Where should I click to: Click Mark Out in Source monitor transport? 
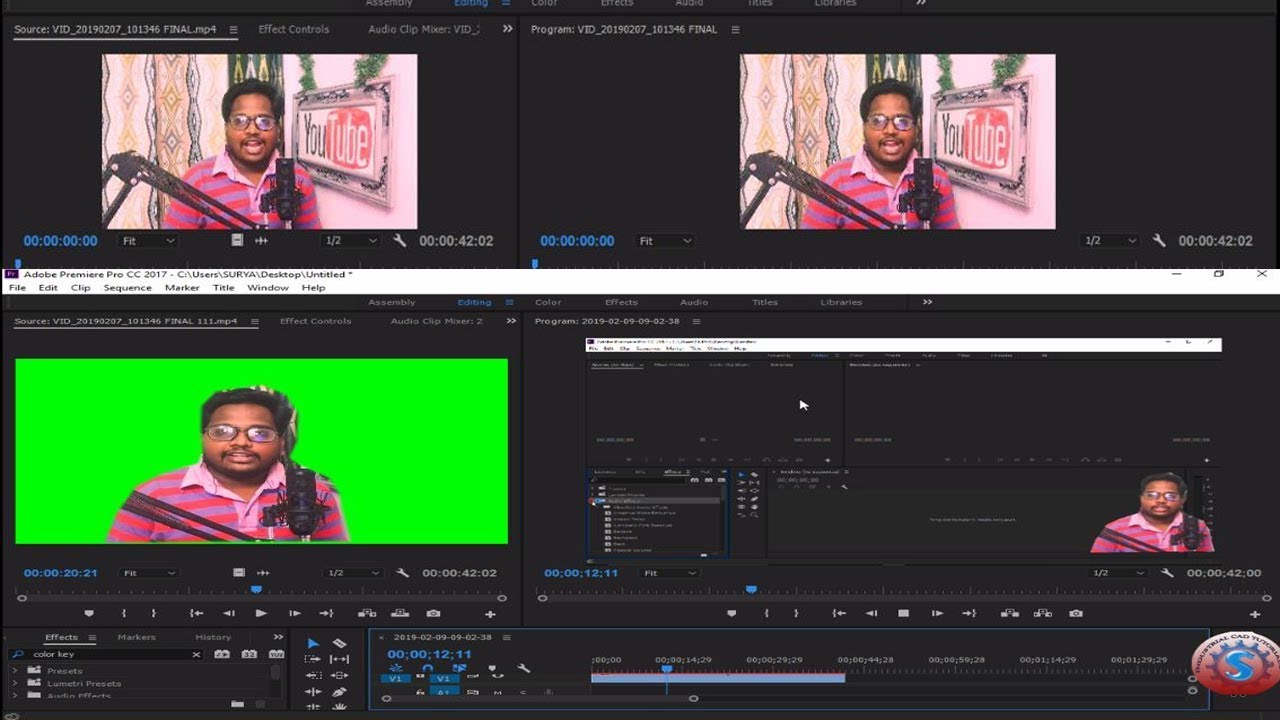pos(153,613)
